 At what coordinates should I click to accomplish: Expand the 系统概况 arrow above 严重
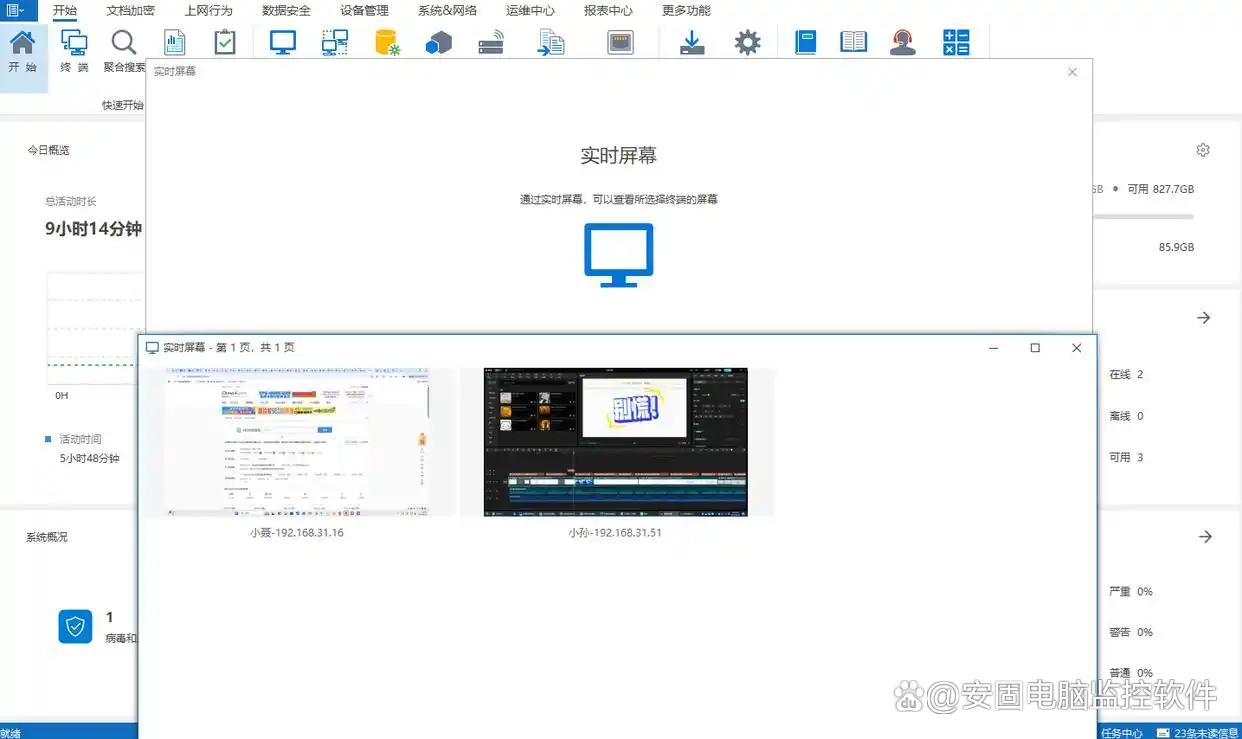point(1205,537)
